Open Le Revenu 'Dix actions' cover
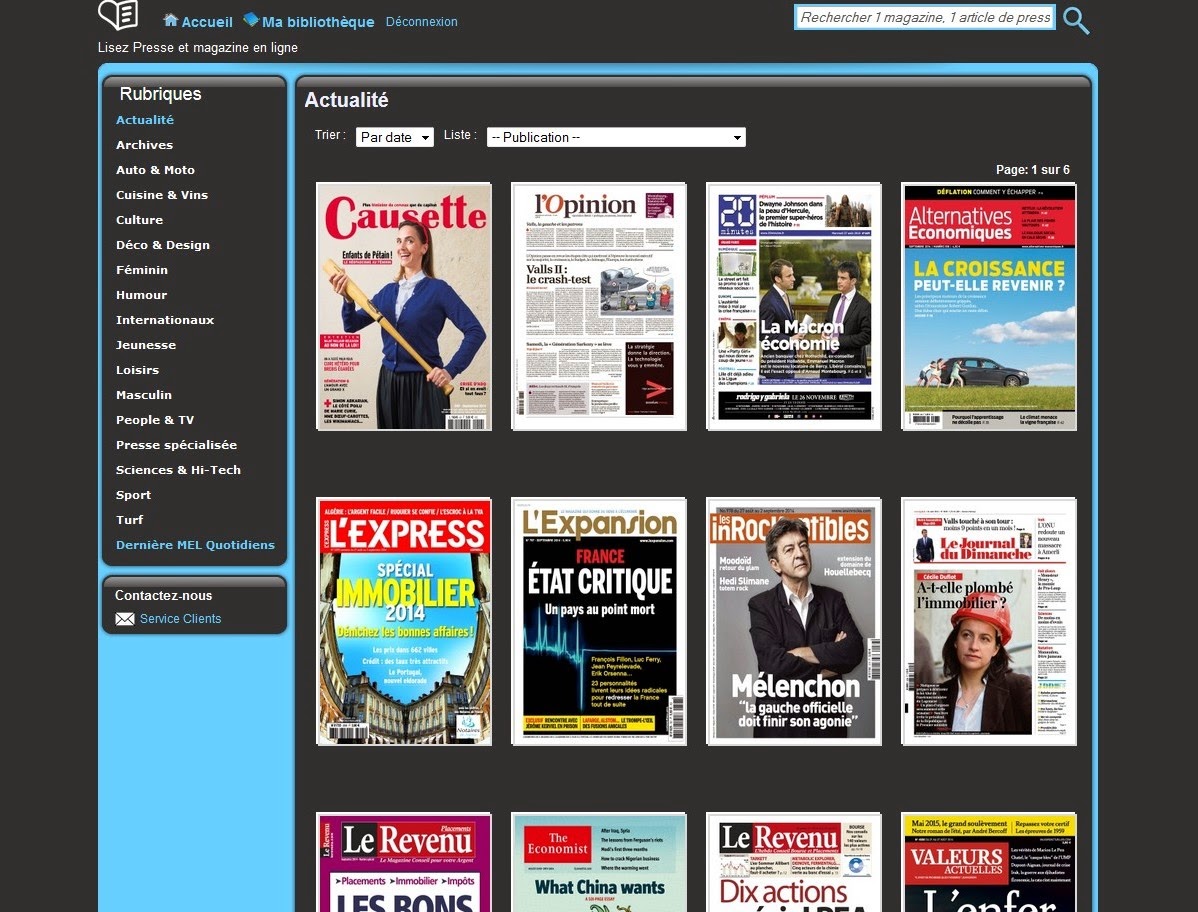Screen dimensions: 1198x912 tap(794, 862)
